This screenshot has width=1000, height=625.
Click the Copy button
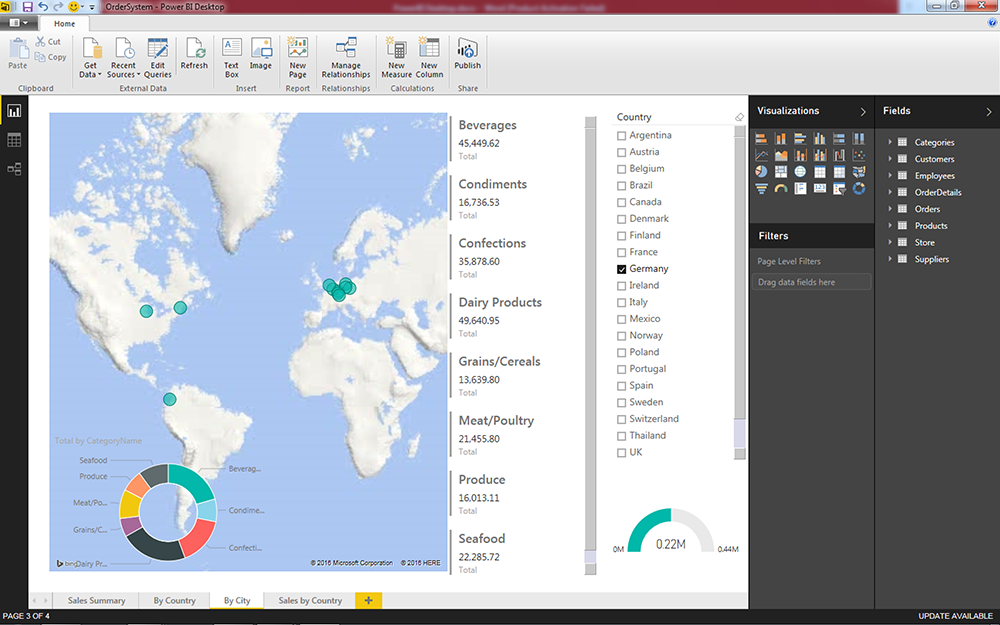(x=50, y=57)
